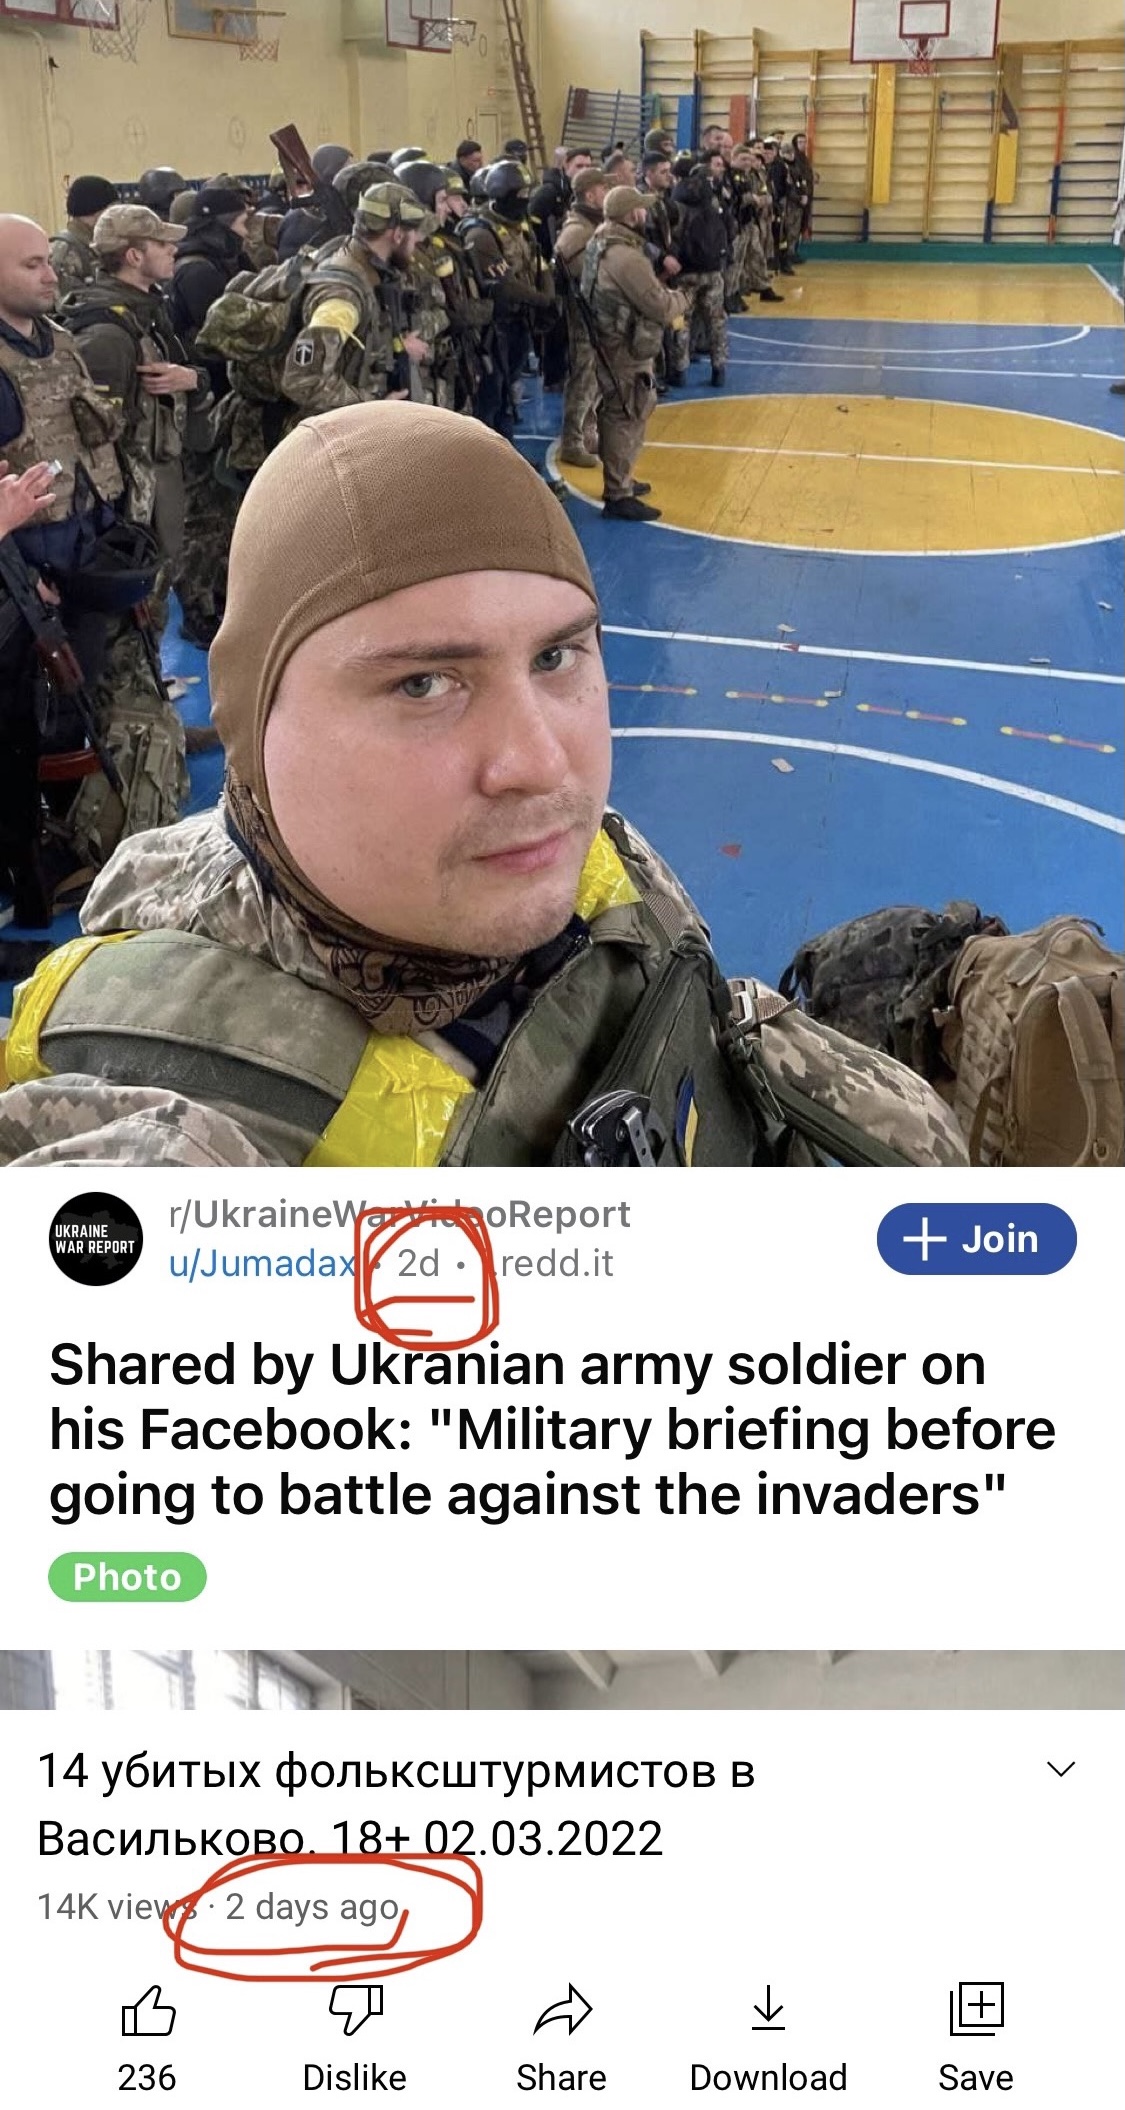
Task: Open the soldier selfie photo in the gym
Action: pyautogui.click(x=562, y=583)
